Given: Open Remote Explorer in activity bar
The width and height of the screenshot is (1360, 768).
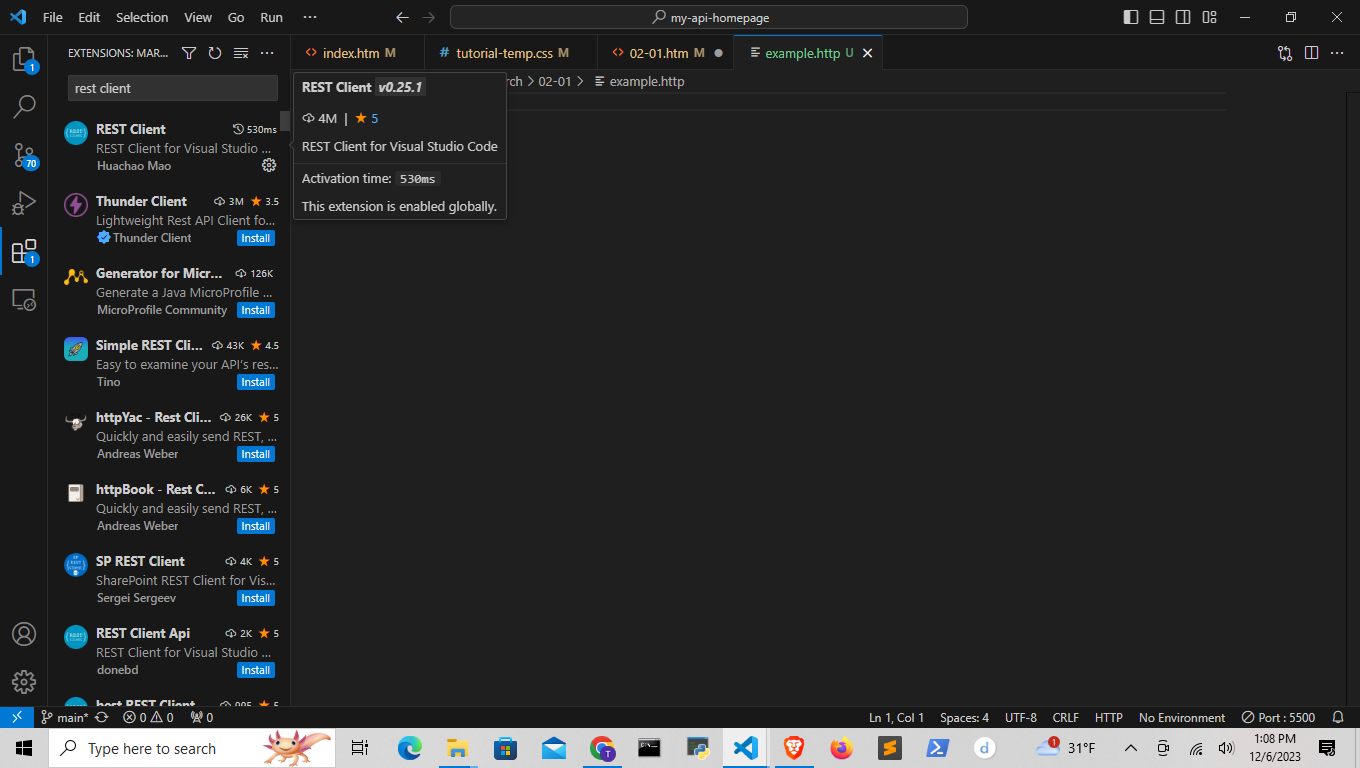Looking at the screenshot, I should 24,299.
